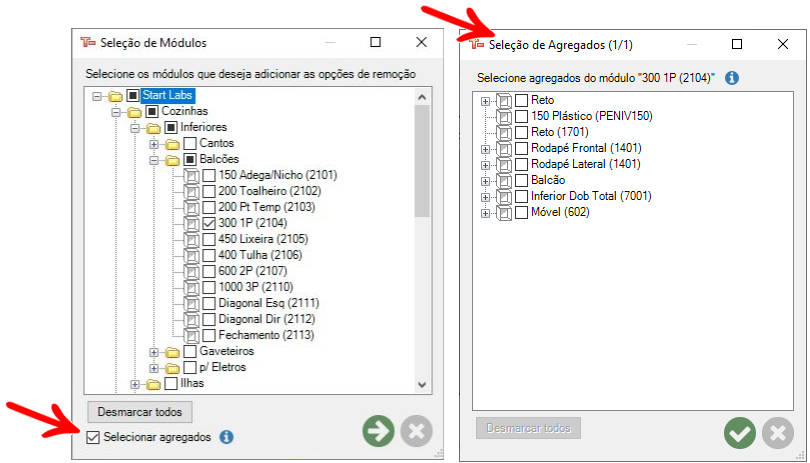Click Start Labs folder icon
This screenshot has width=810, height=463.
(x=115, y=96)
